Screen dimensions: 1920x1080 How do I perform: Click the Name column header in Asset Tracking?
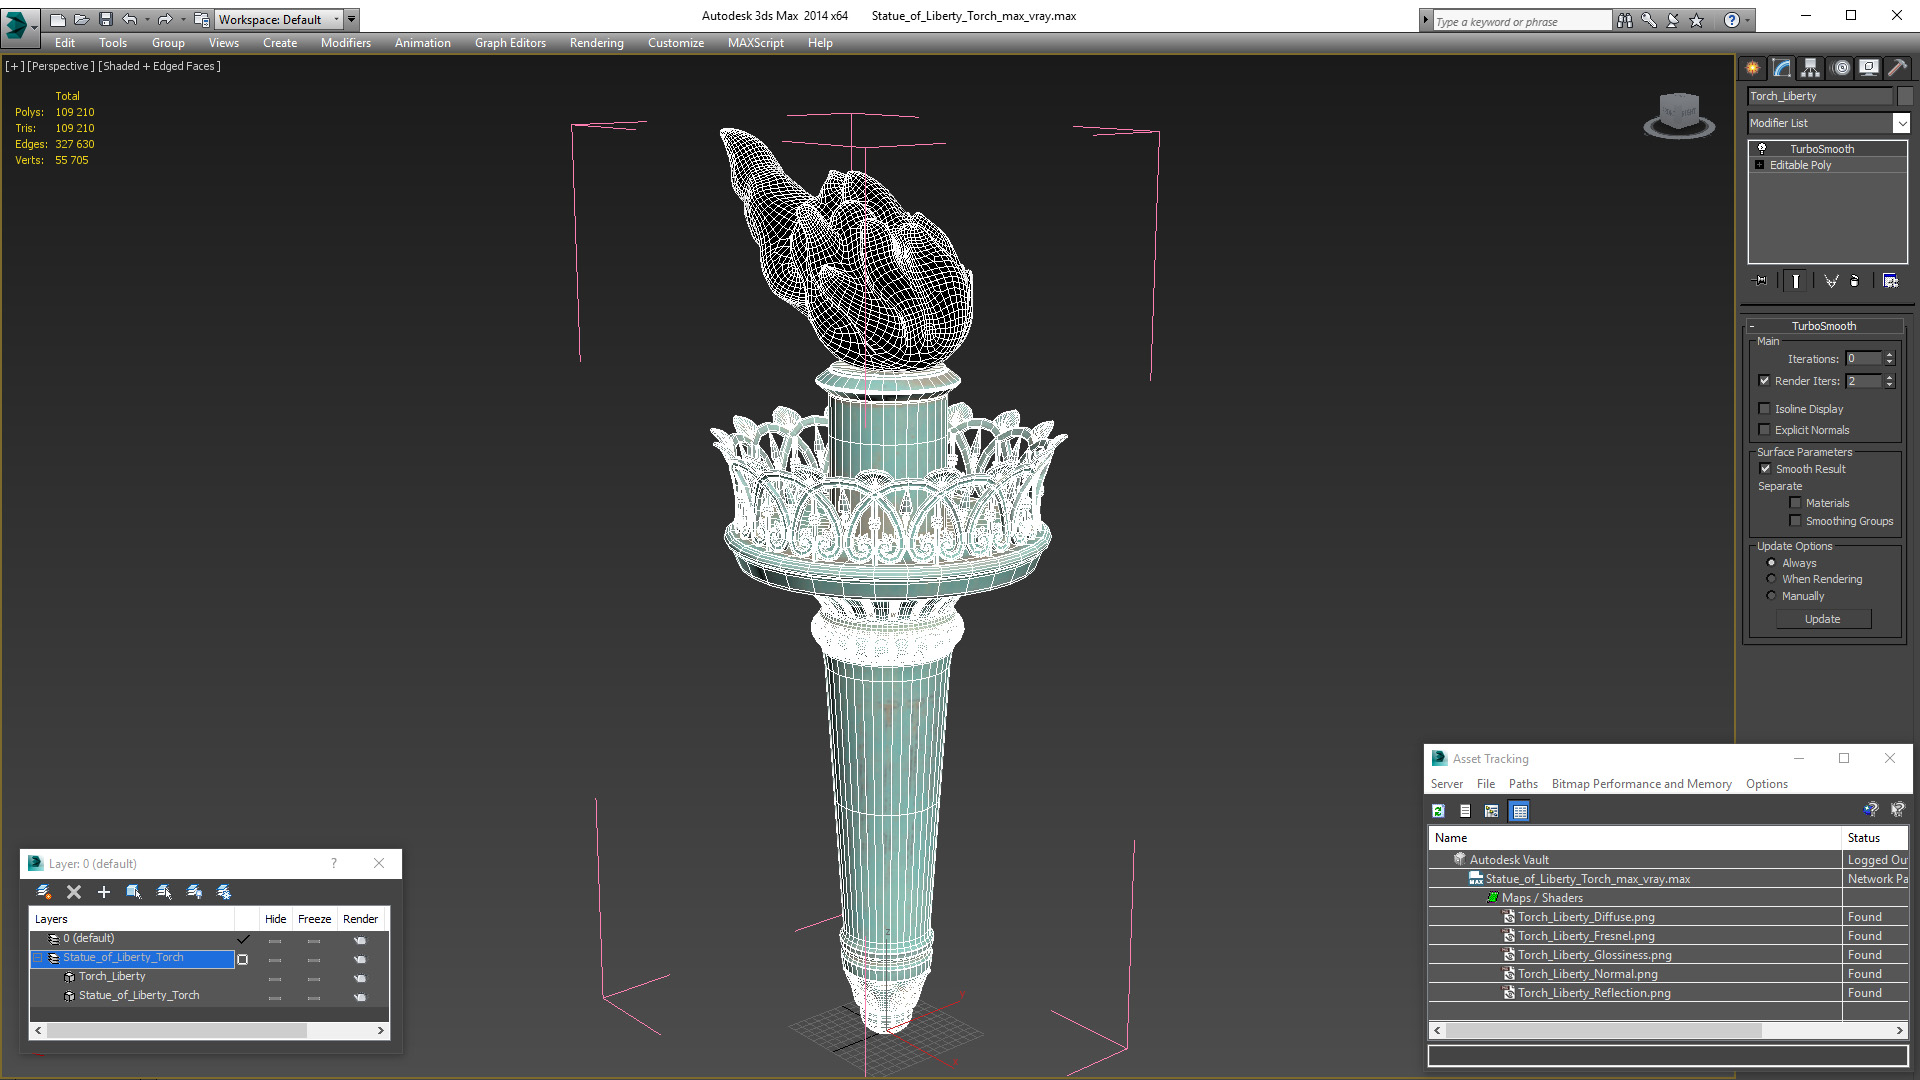click(1635, 838)
